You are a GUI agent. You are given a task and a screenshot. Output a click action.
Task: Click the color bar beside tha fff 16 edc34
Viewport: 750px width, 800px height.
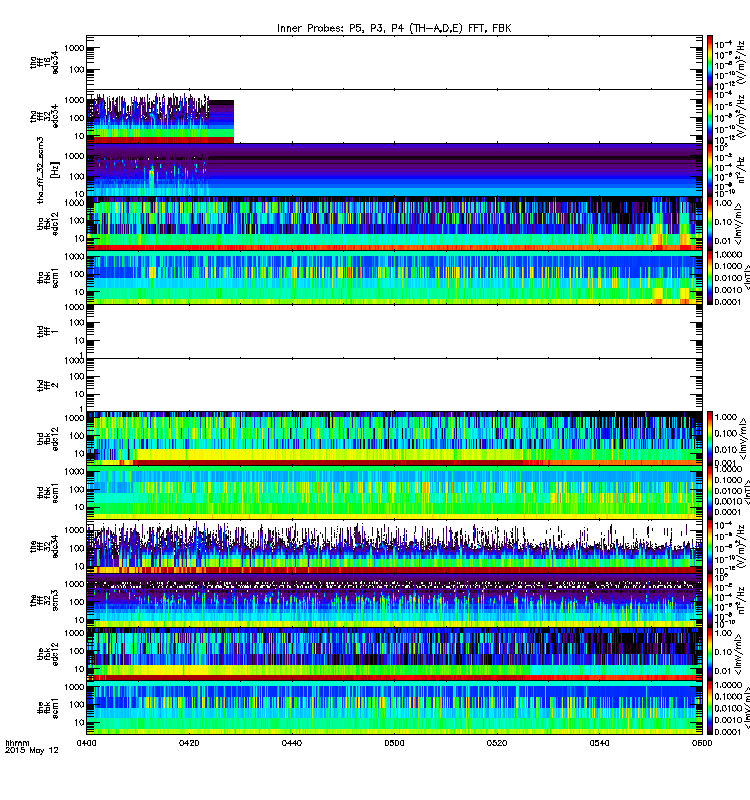[x=710, y=62]
